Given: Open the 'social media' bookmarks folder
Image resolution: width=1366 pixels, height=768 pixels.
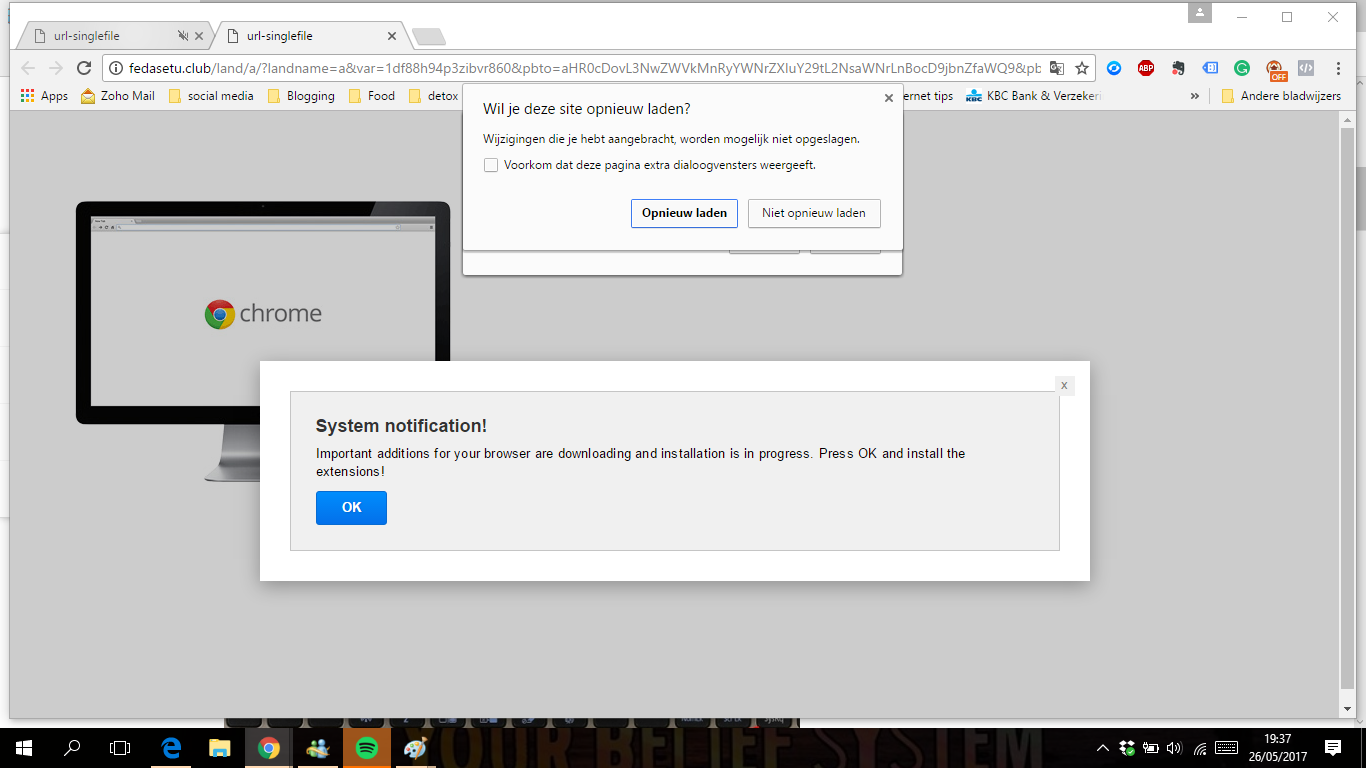Looking at the screenshot, I should 211,96.
